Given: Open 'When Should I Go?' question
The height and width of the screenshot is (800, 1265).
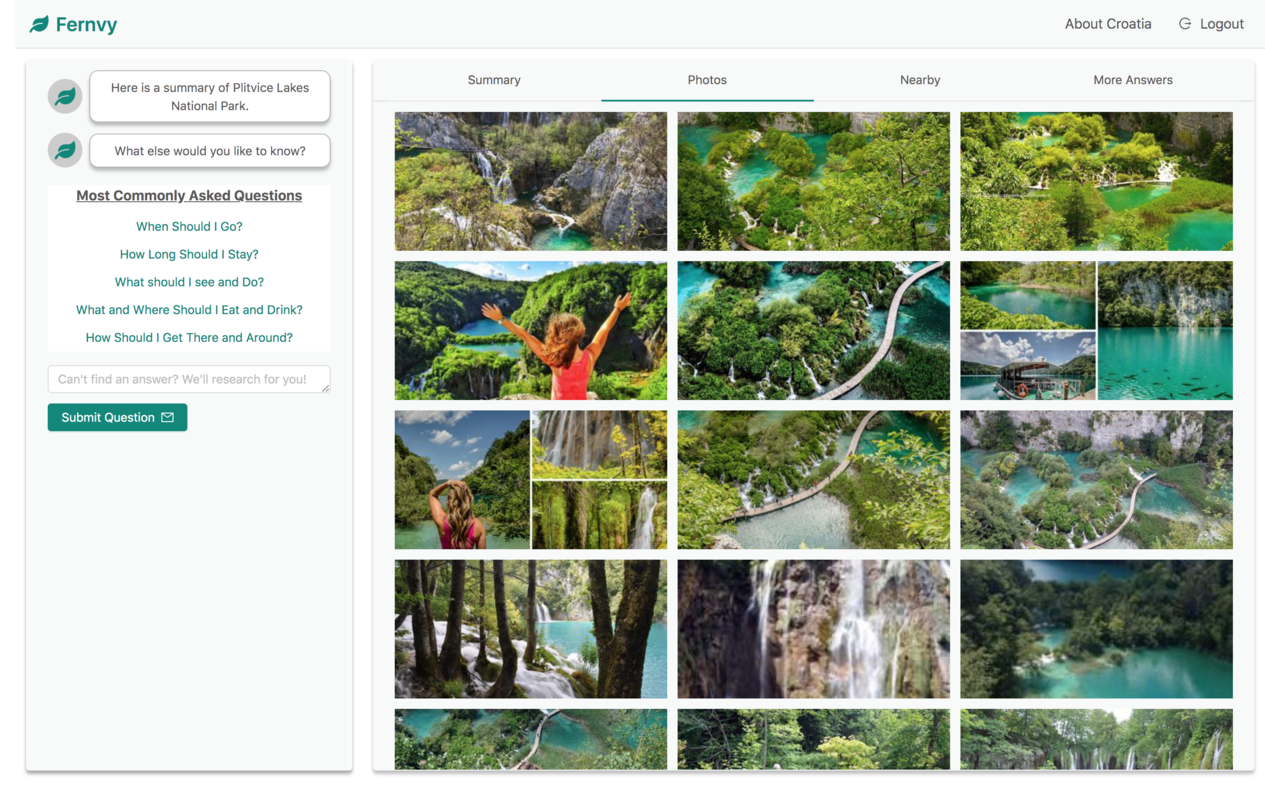Looking at the screenshot, I should click(x=188, y=226).
